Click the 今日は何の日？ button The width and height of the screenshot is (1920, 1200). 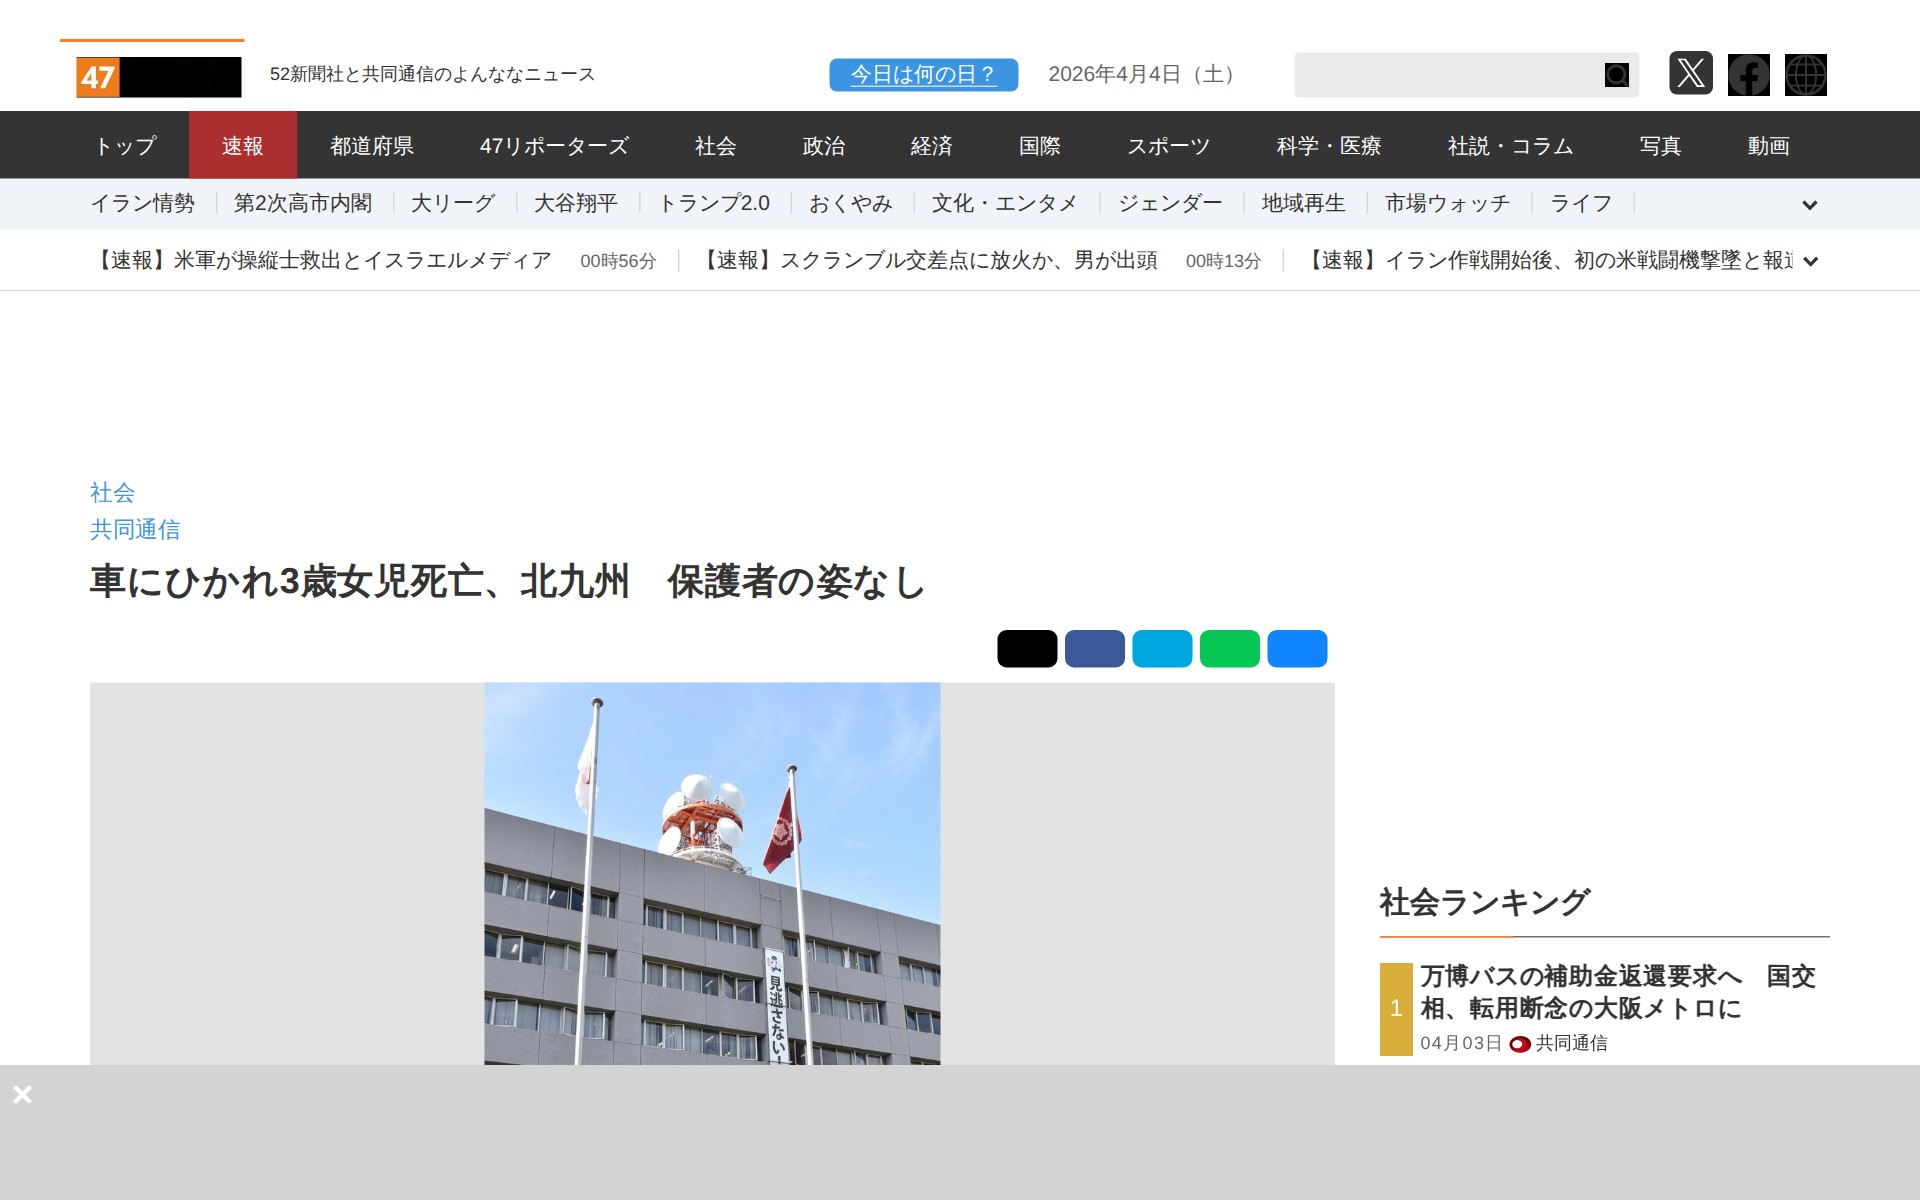[x=923, y=75]
